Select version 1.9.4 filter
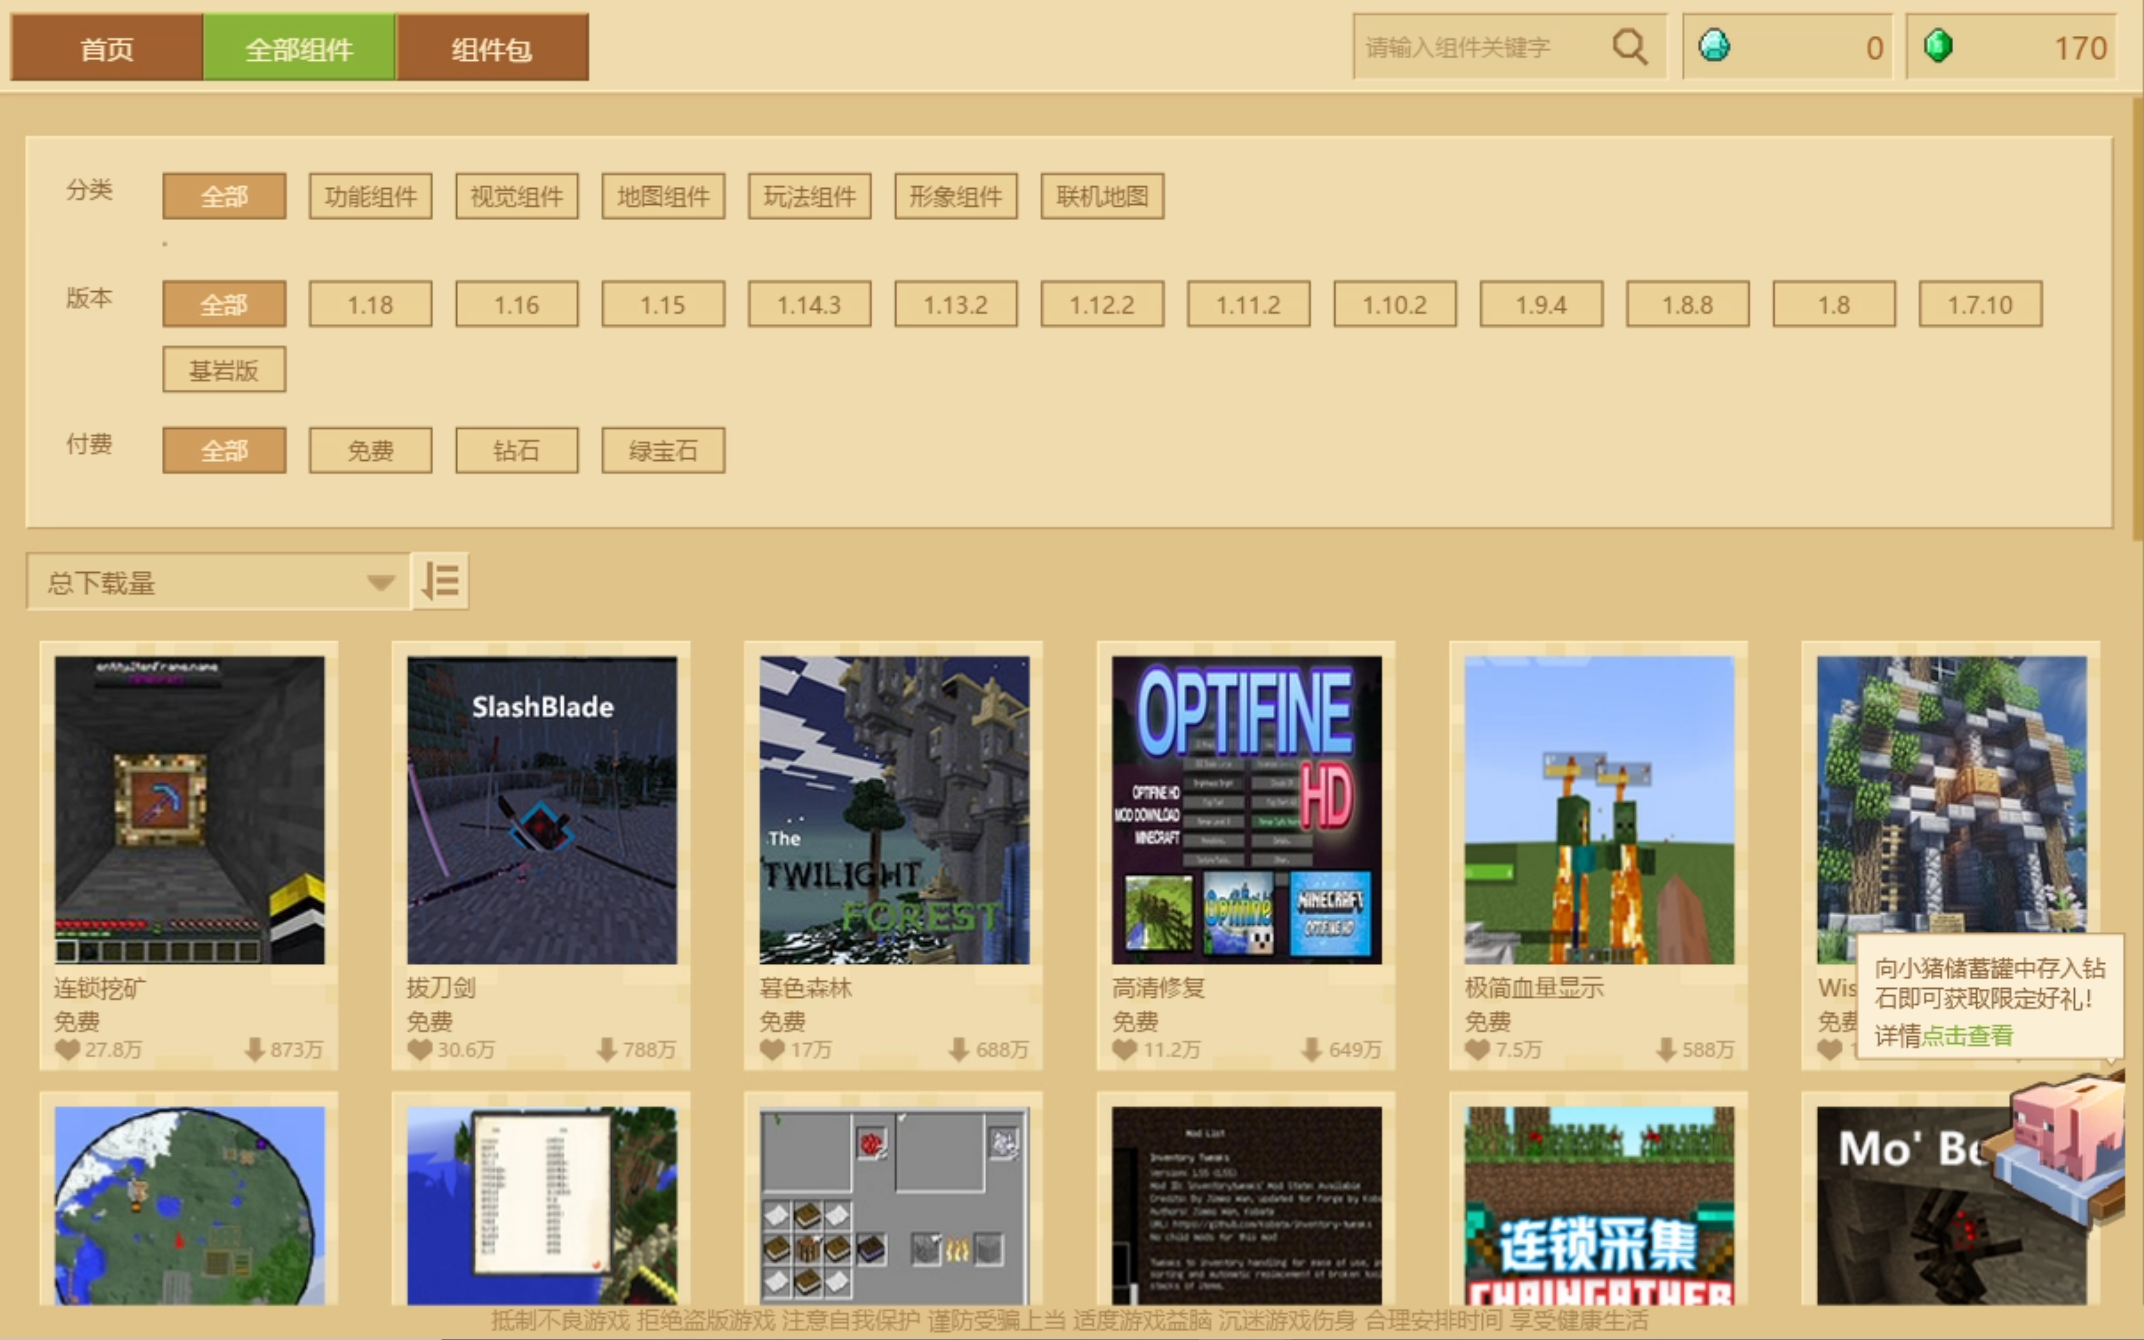 [x=1541, y=304]
